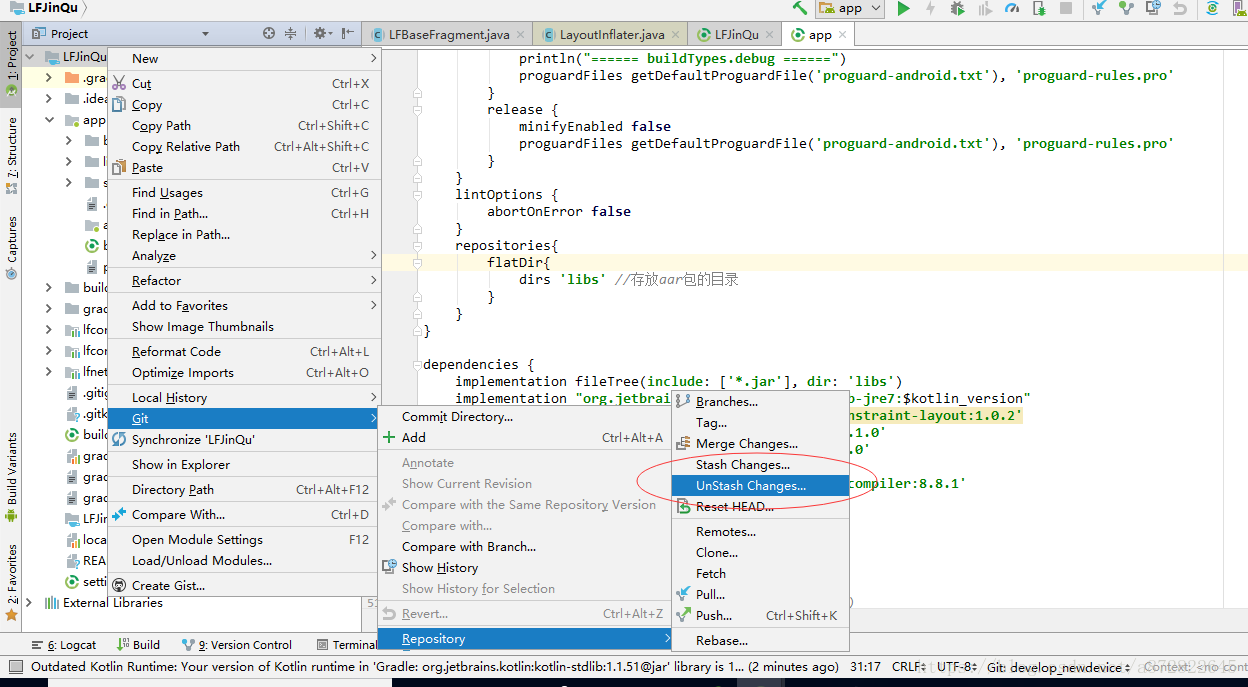Screen dimensions: 1248x687
Task: Click the GitHub icon beside Create Gist
Action: click(x=120, y=585)
